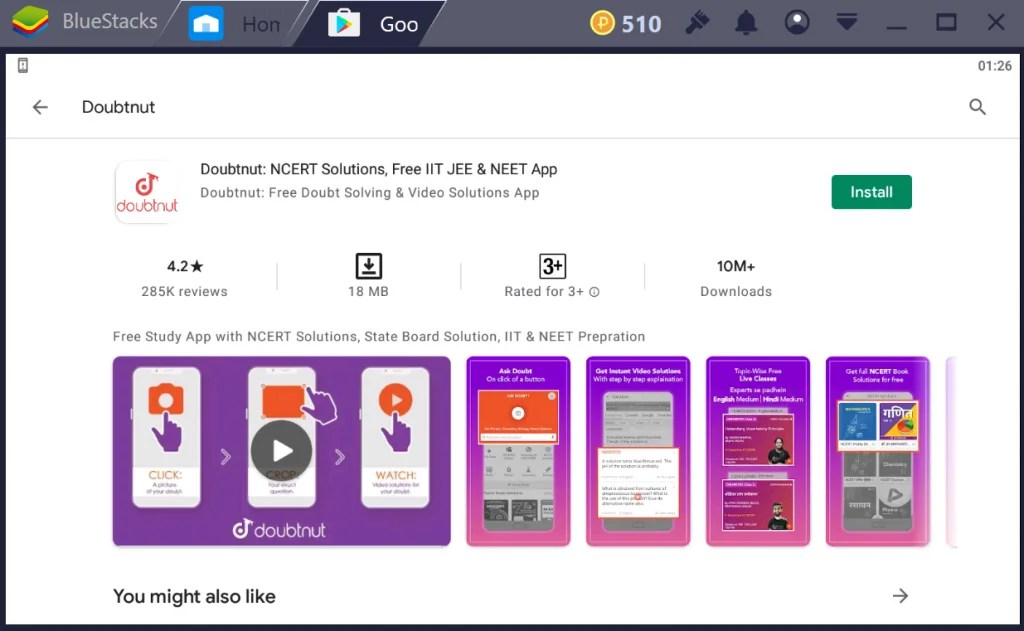
Task: Click the 510 points value
Action: pos(641,24)
